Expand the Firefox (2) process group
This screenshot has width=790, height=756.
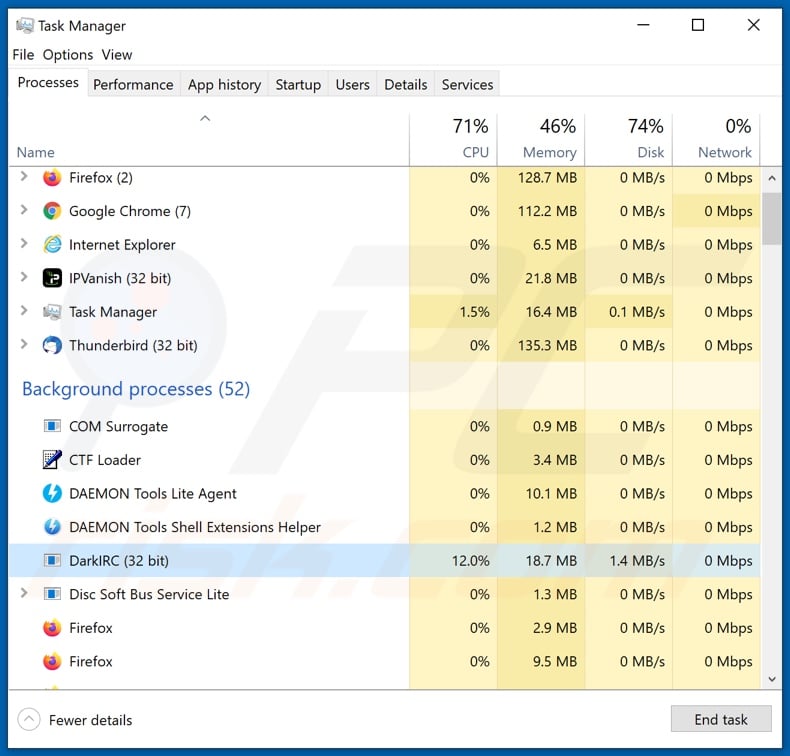[24, 176]
